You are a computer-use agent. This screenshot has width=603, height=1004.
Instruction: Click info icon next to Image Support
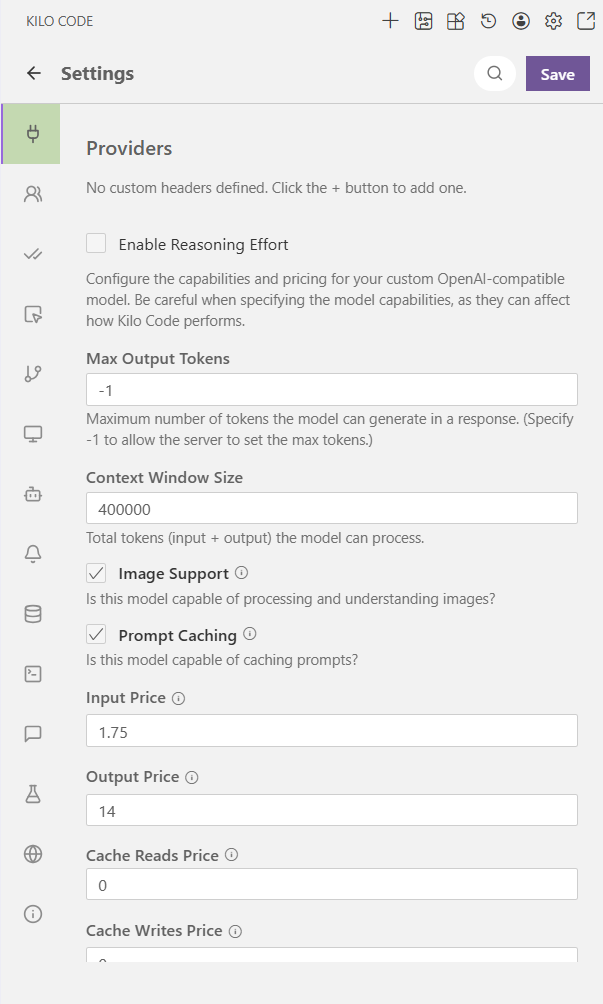[x=241, y=574]
